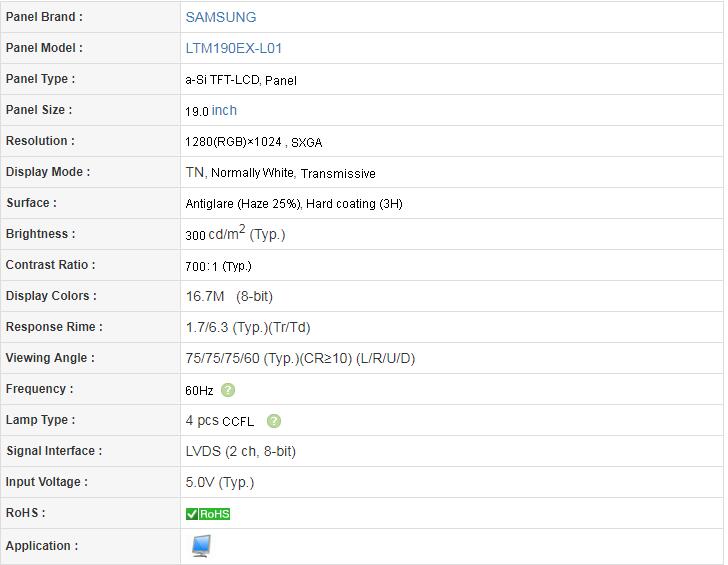This screenshot has width=728, height=565.
Task: Click the '60Hz' frequency value
Action: (199, 390)
